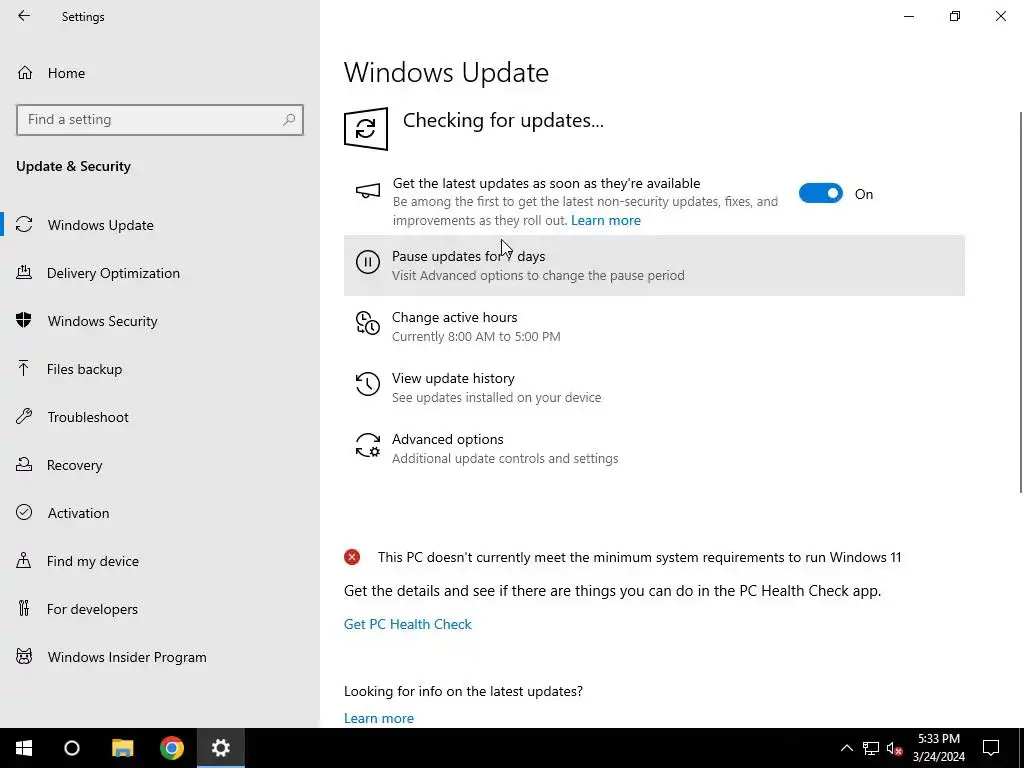The height and width of the screenshot is (768, 1024).
Task: Show hidden tray icons chevron
Action: pyautogui.click(x=846, y=748)
